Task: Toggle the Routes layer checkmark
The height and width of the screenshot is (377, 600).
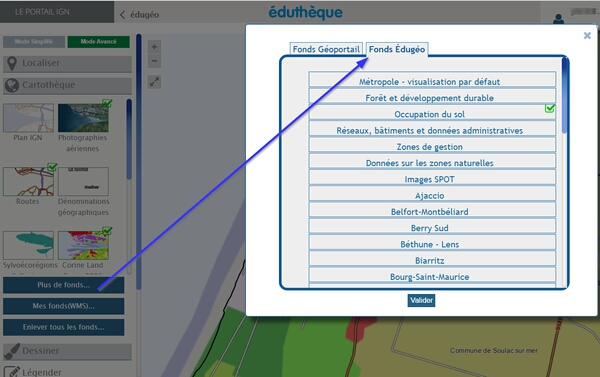Action: click(52, 167)
